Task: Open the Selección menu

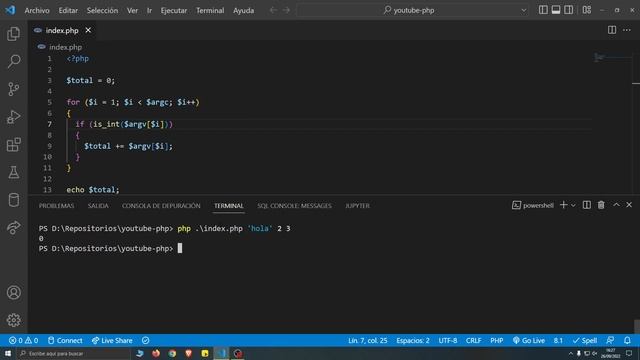Action: coord(102,10)
